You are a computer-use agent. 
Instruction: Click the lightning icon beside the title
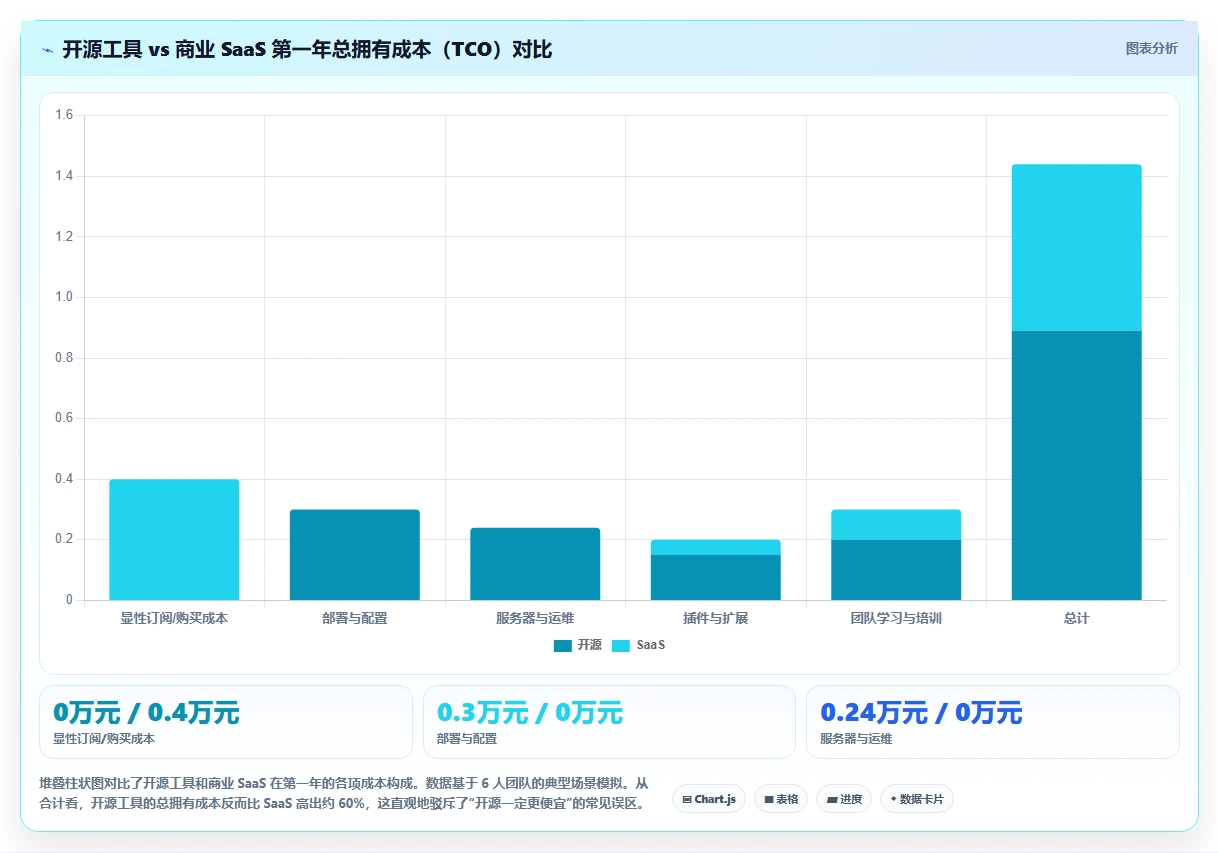pyautogui.click(x=47, y=50)
